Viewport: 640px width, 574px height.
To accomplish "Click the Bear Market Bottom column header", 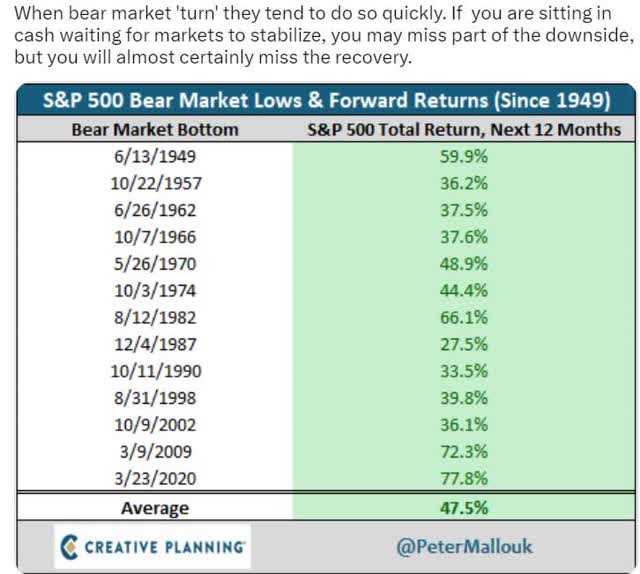I will [153, 130].
